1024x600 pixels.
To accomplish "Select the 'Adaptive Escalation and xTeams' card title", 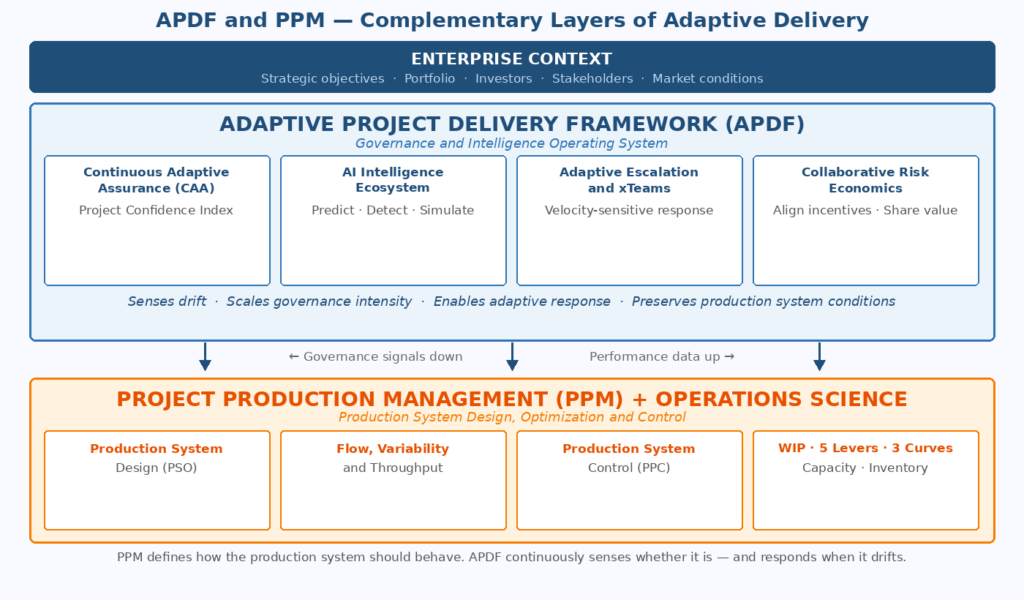I will point(629,180).
